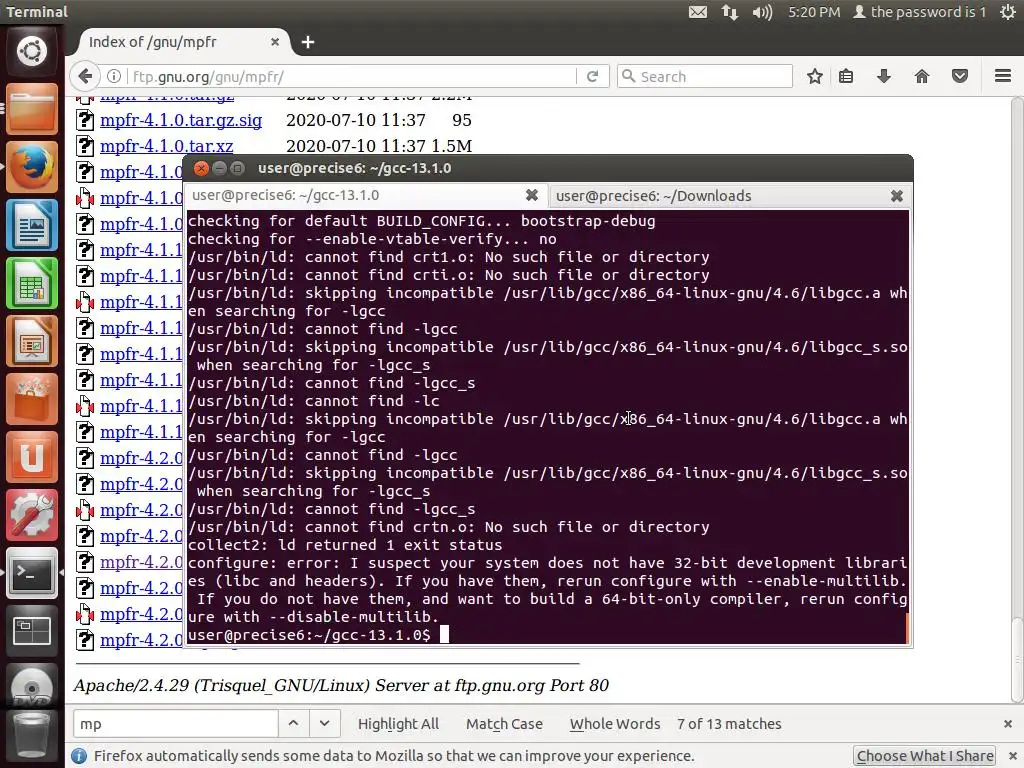
Task: Go to next find match
Action: tap(325, 724)
